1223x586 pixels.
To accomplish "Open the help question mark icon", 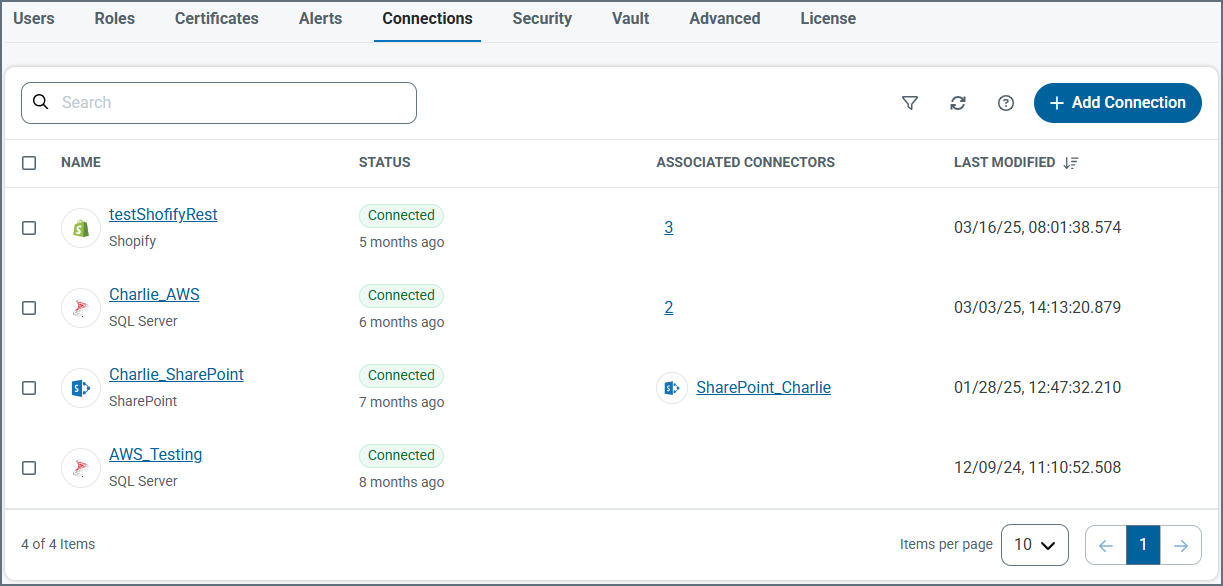I will click(x=1006, y=103).
